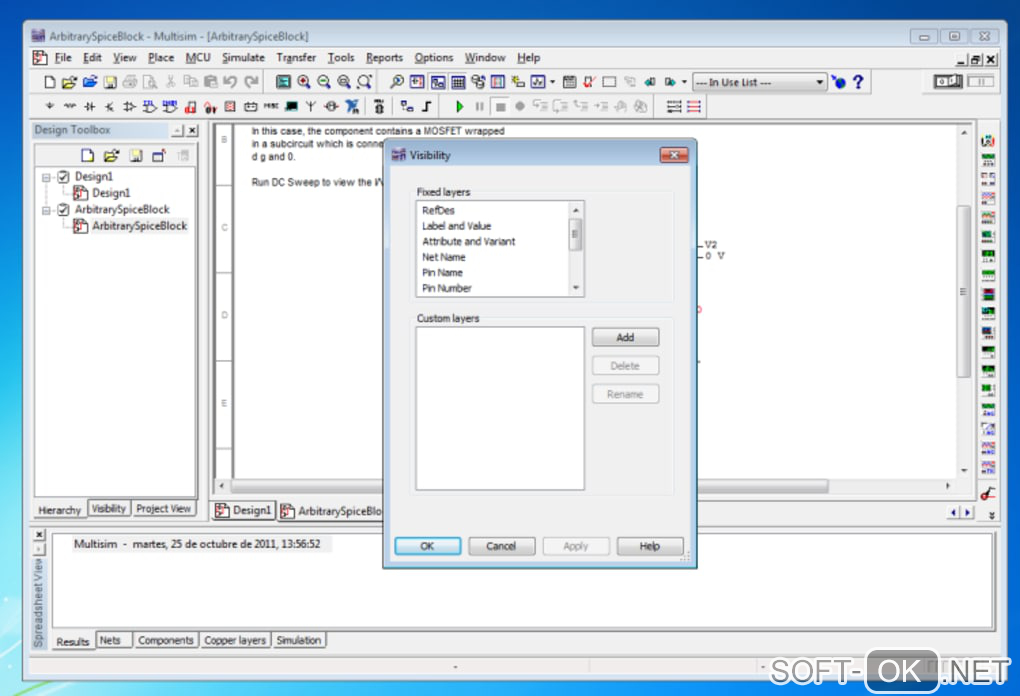Place an Electromechanical component icon
Viewport: 1020px width, 696px height.
click(x=331, y=106)
